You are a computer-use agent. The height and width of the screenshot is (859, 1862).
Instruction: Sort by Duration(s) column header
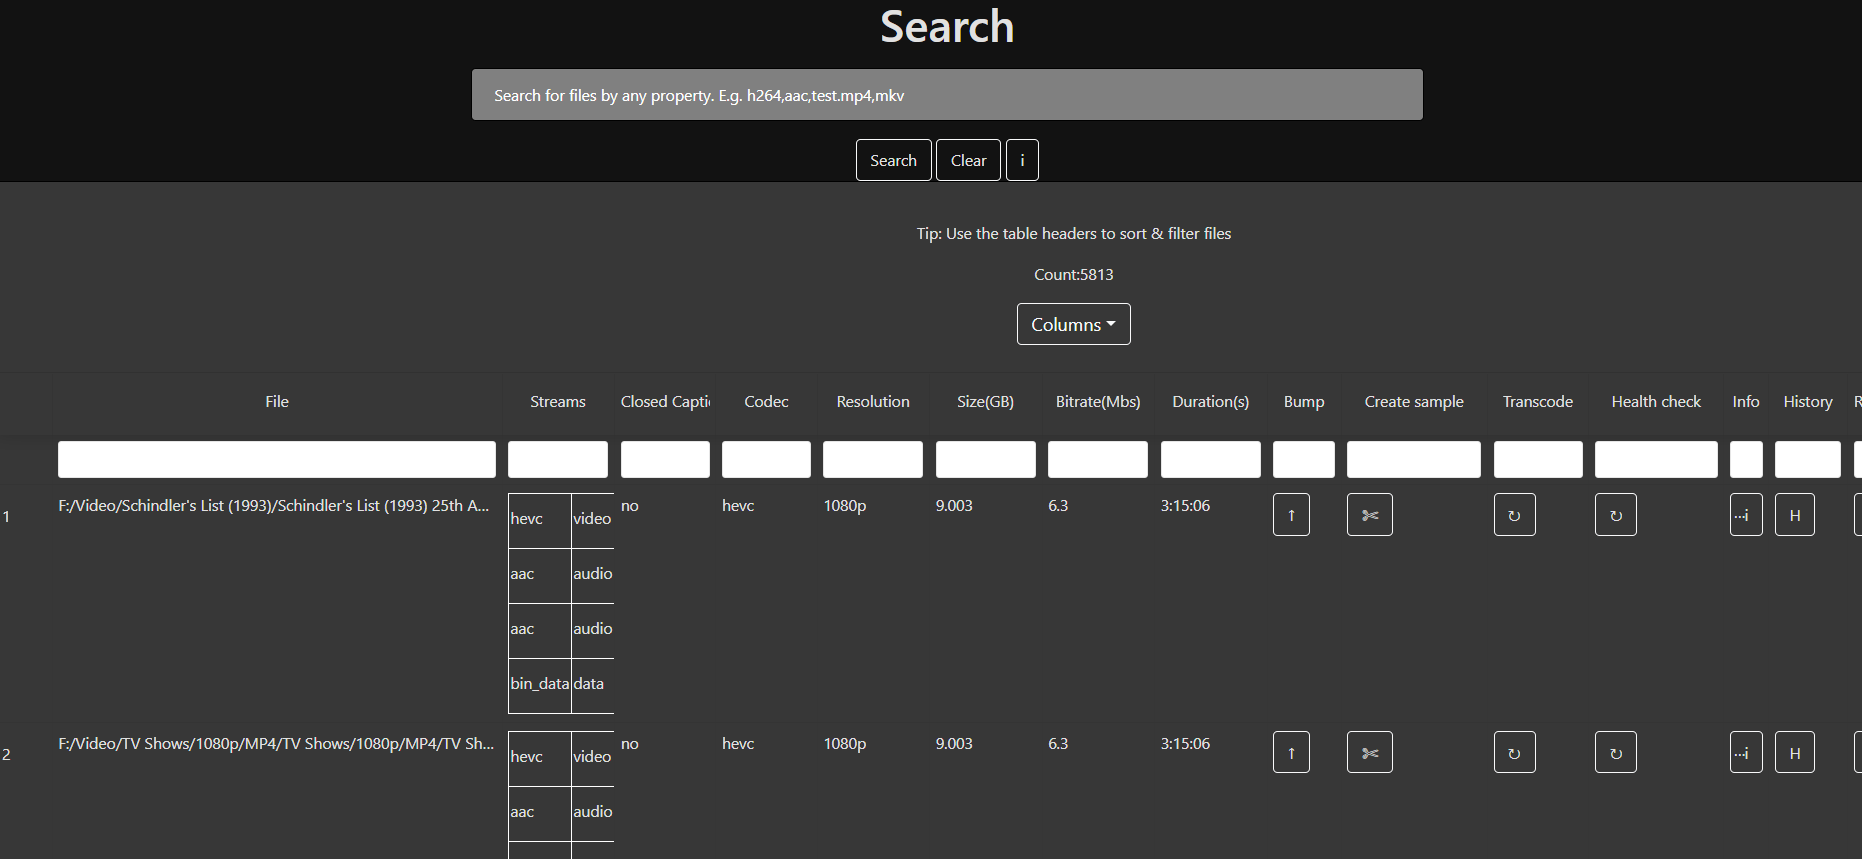pyautogui.click(x=1211, y=401)
